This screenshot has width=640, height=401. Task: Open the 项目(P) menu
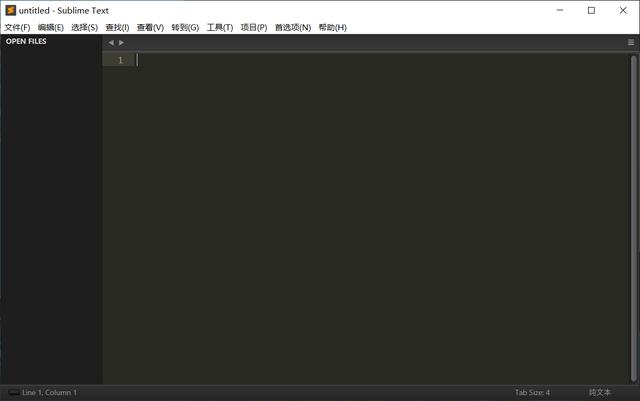point(254,27)
